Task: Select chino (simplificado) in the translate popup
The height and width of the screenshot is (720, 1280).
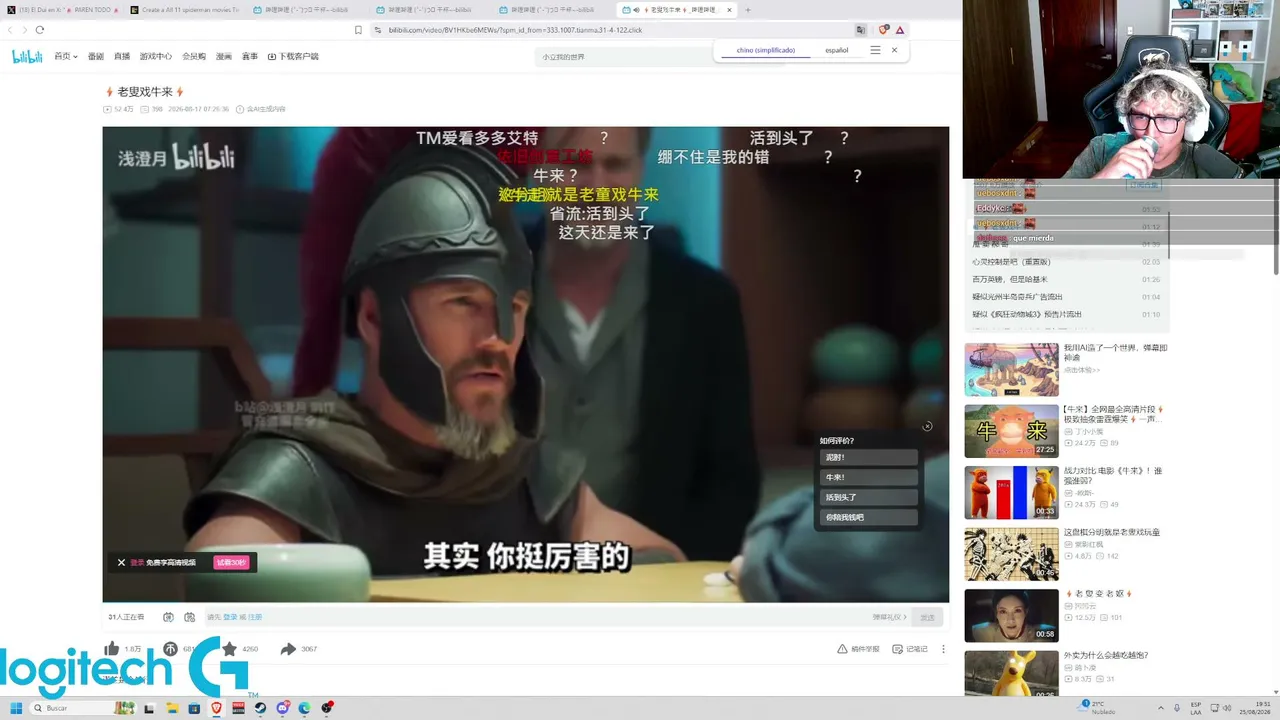Action: [x=766, y=50]
